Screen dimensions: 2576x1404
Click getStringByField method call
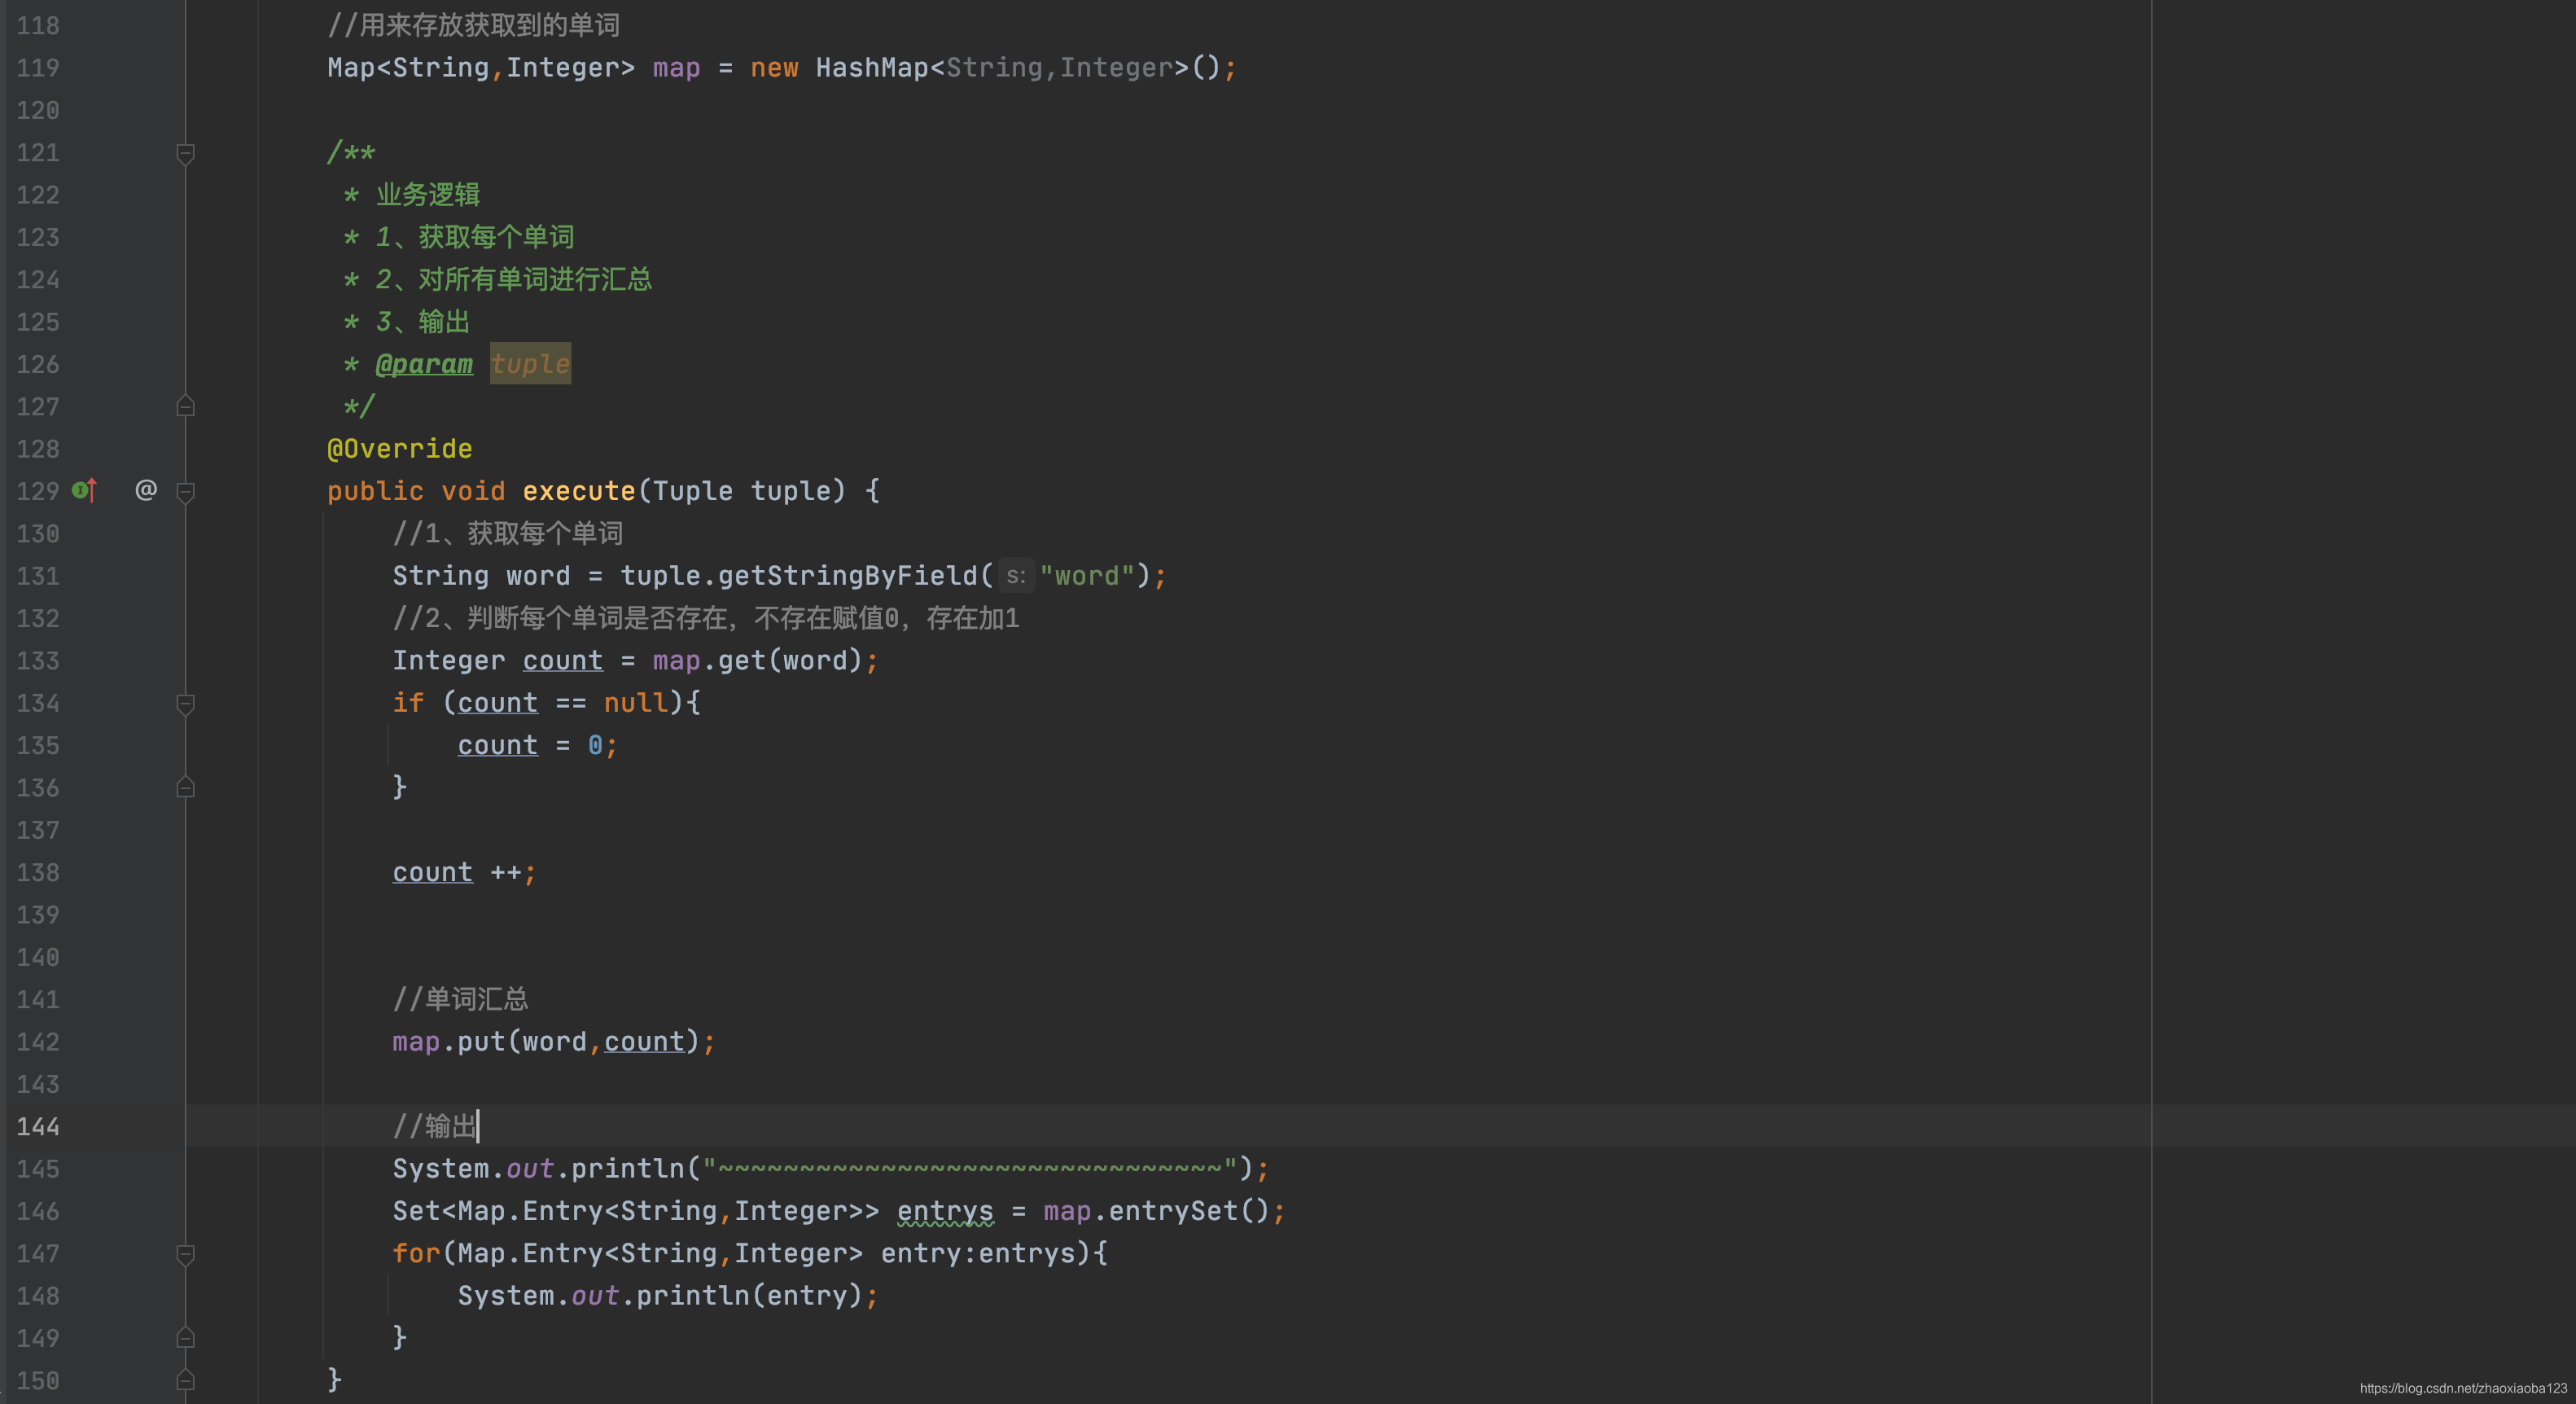[x=848, y=576]
